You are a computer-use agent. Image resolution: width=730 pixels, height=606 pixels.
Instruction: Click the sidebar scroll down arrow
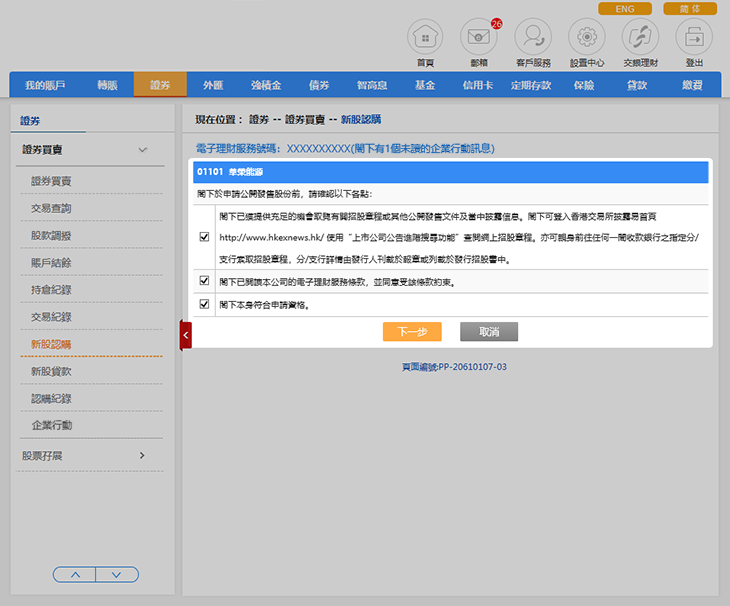coord(117,574)
